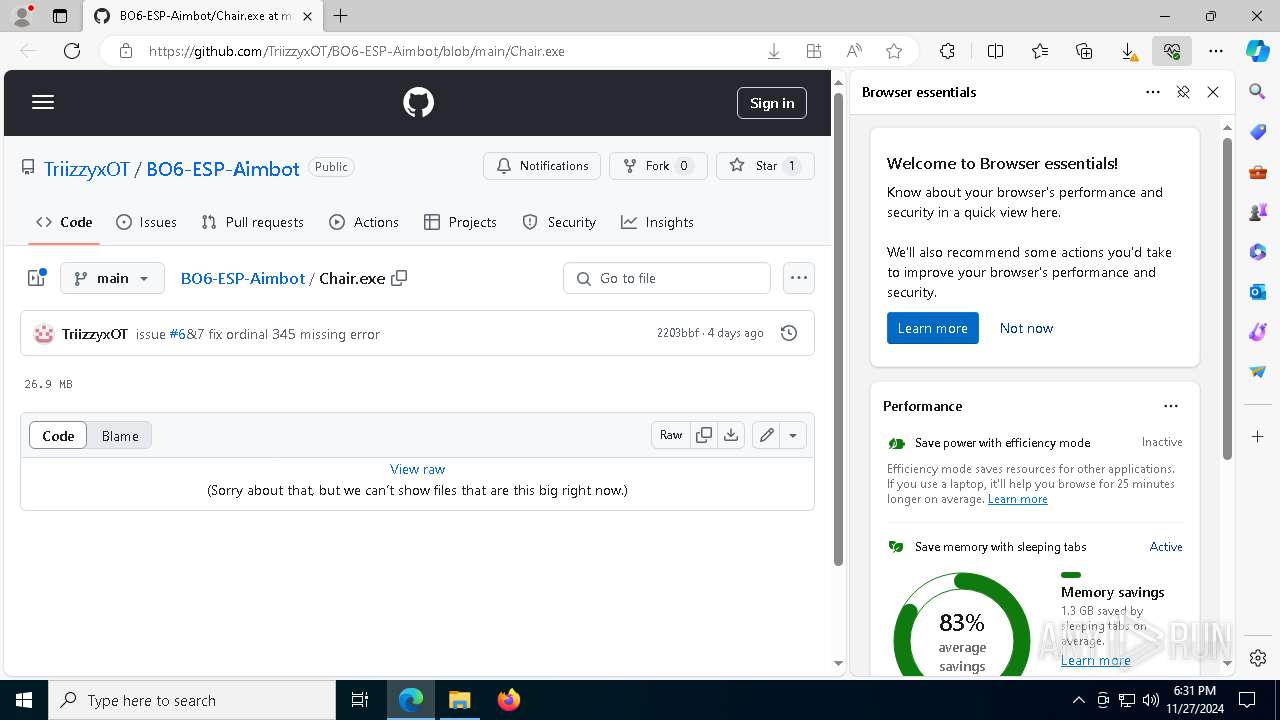Click the Notifications button

(x=542, y=166)
